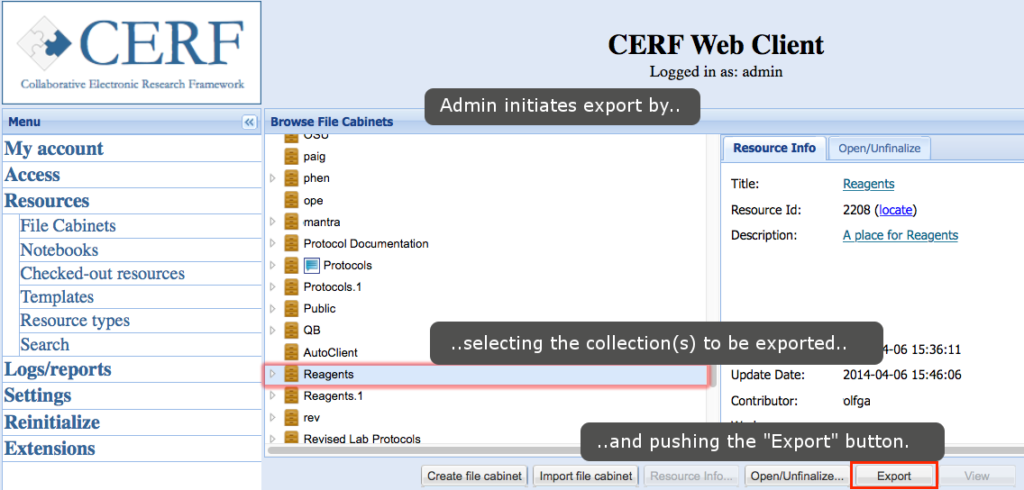Select the AutoClient tree row
The image size is (1024, 490).
click(486, 352)
